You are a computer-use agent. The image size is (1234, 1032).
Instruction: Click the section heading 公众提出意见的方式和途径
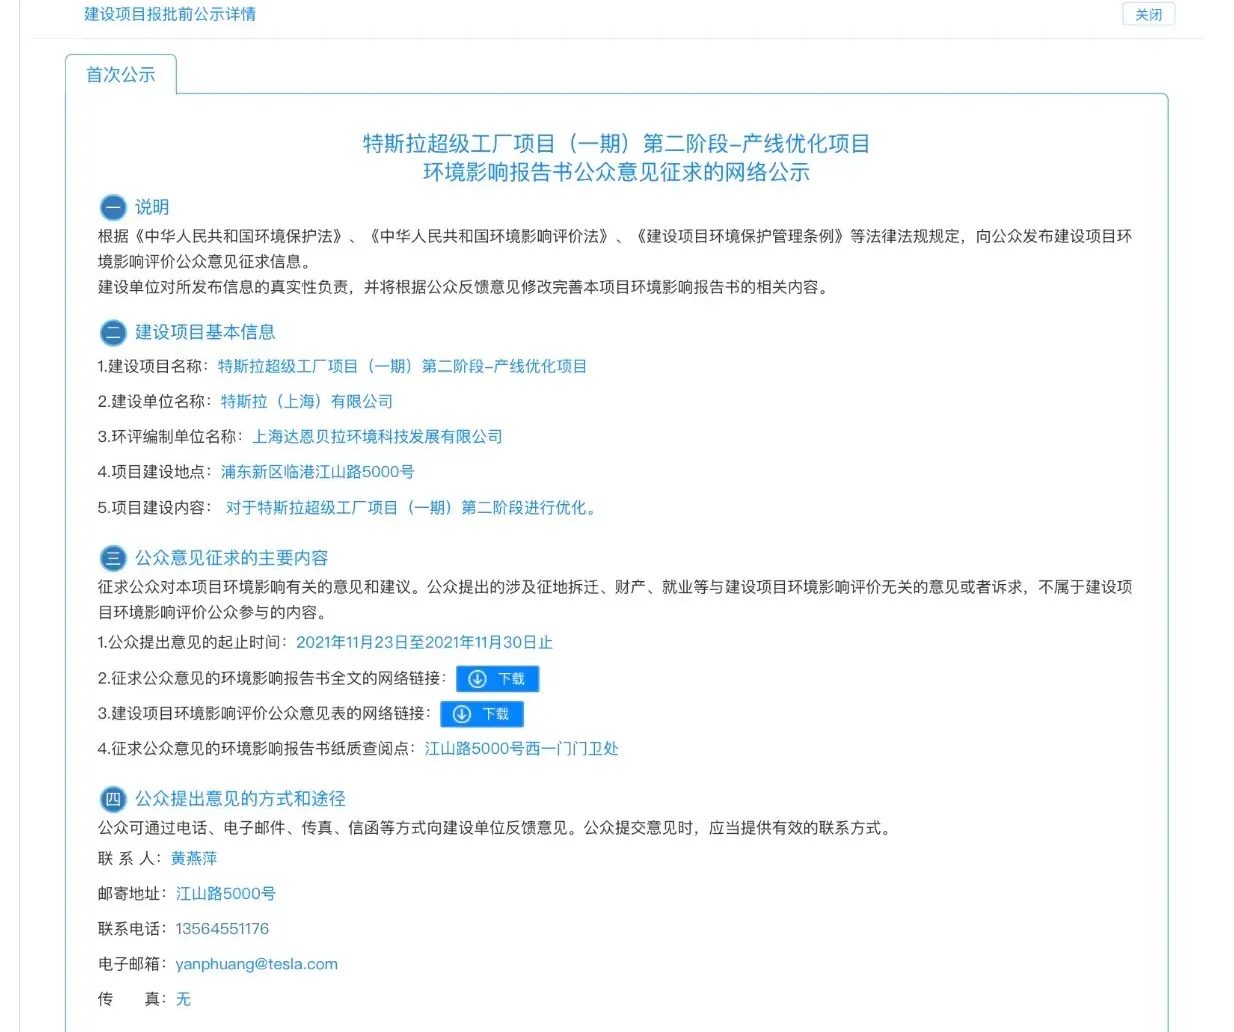point(240,799)
